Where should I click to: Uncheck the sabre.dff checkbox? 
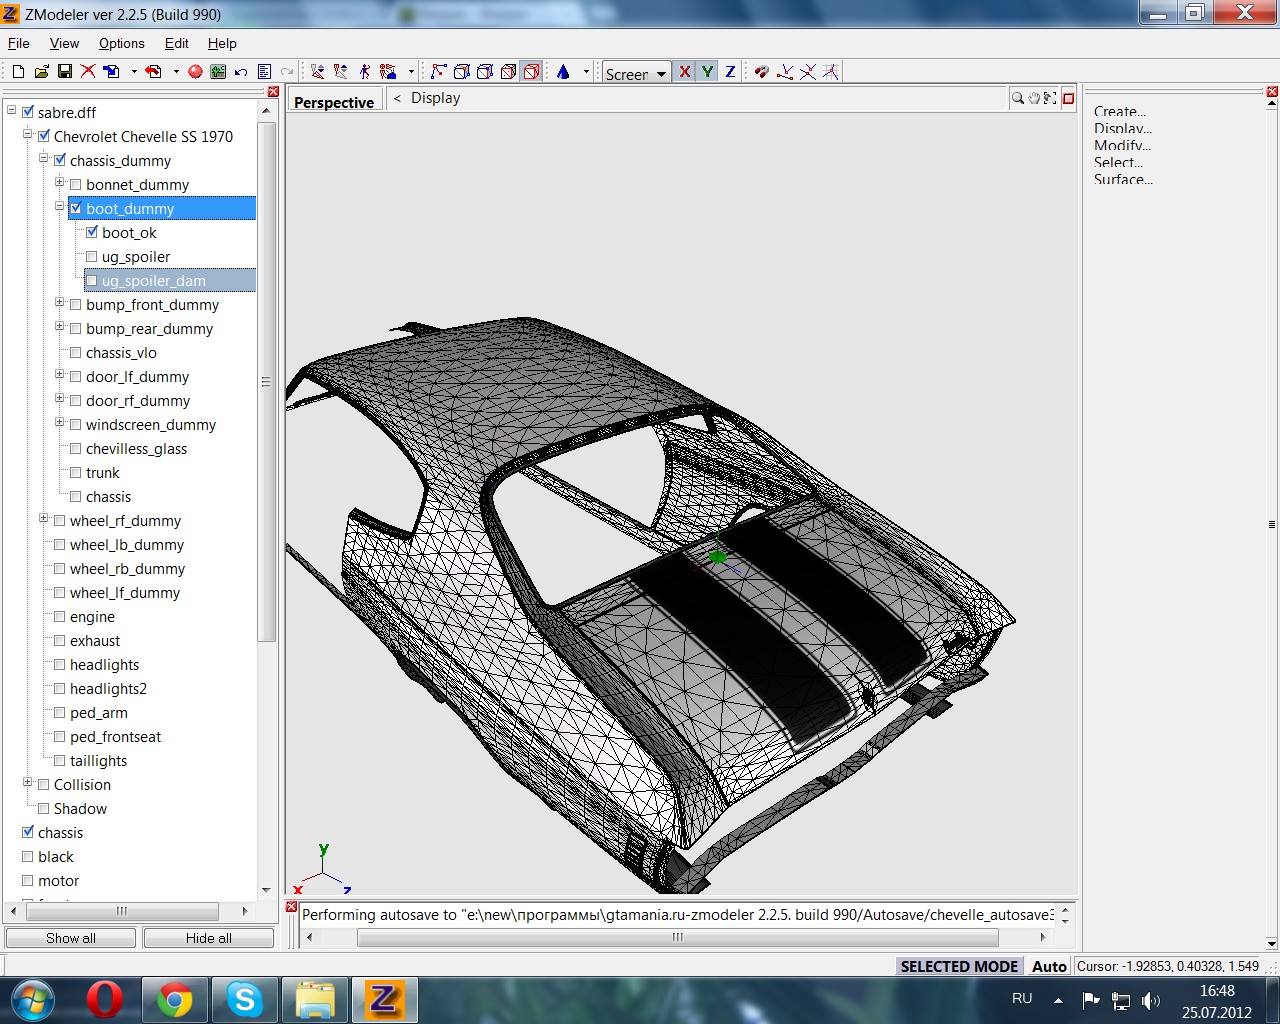[x=28, y=112]
